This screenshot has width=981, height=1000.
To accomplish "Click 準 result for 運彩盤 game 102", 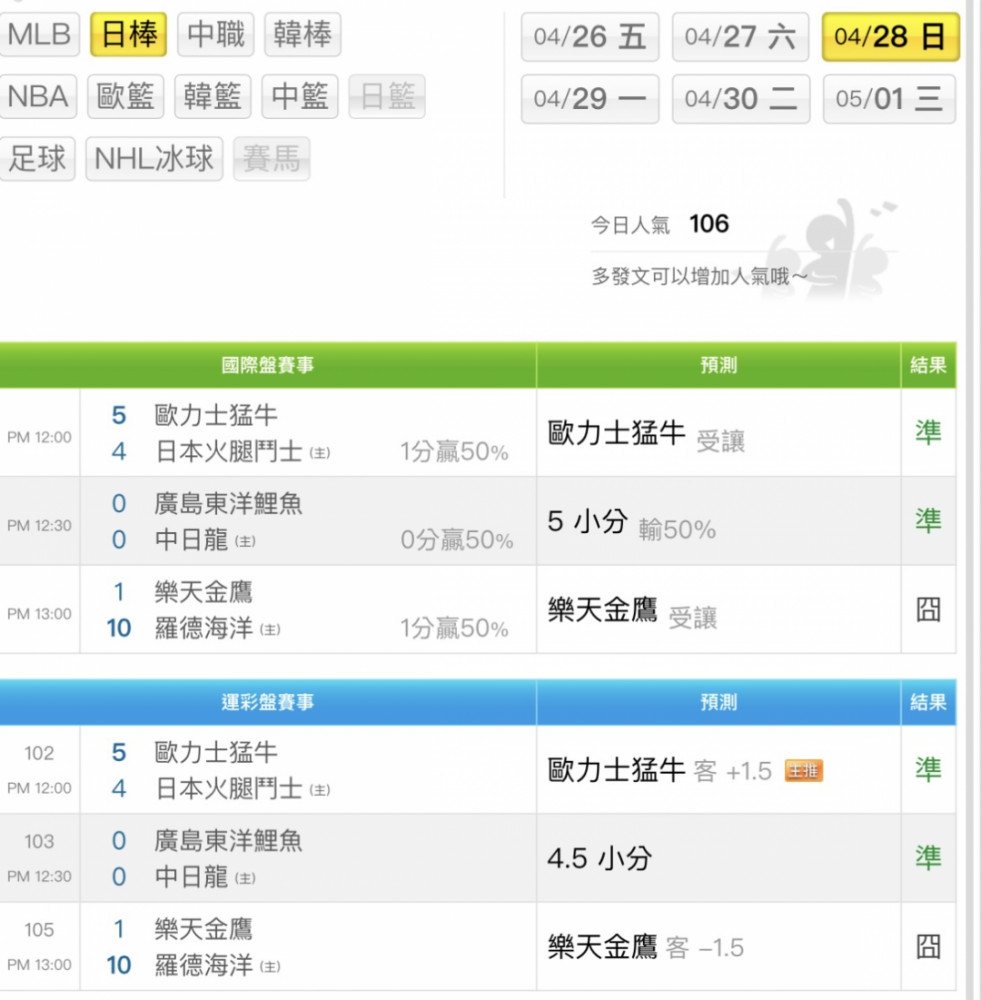I will [929, 770].
